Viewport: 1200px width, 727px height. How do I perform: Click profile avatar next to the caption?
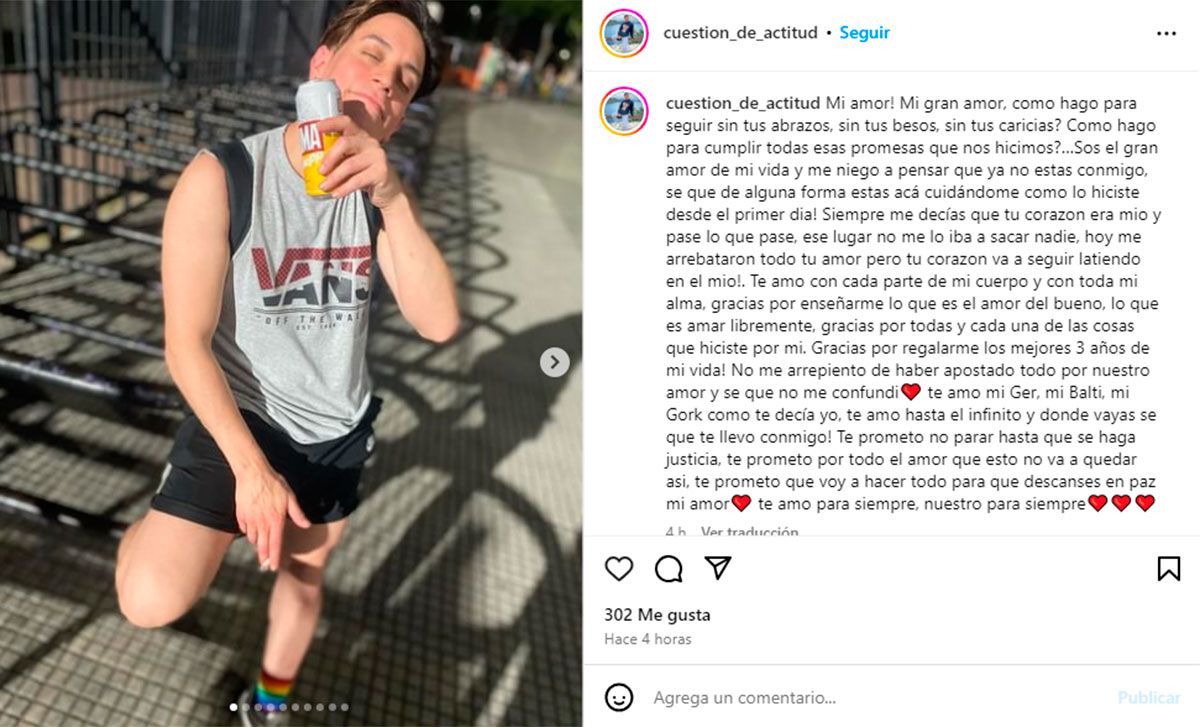[x=624, y=111]
